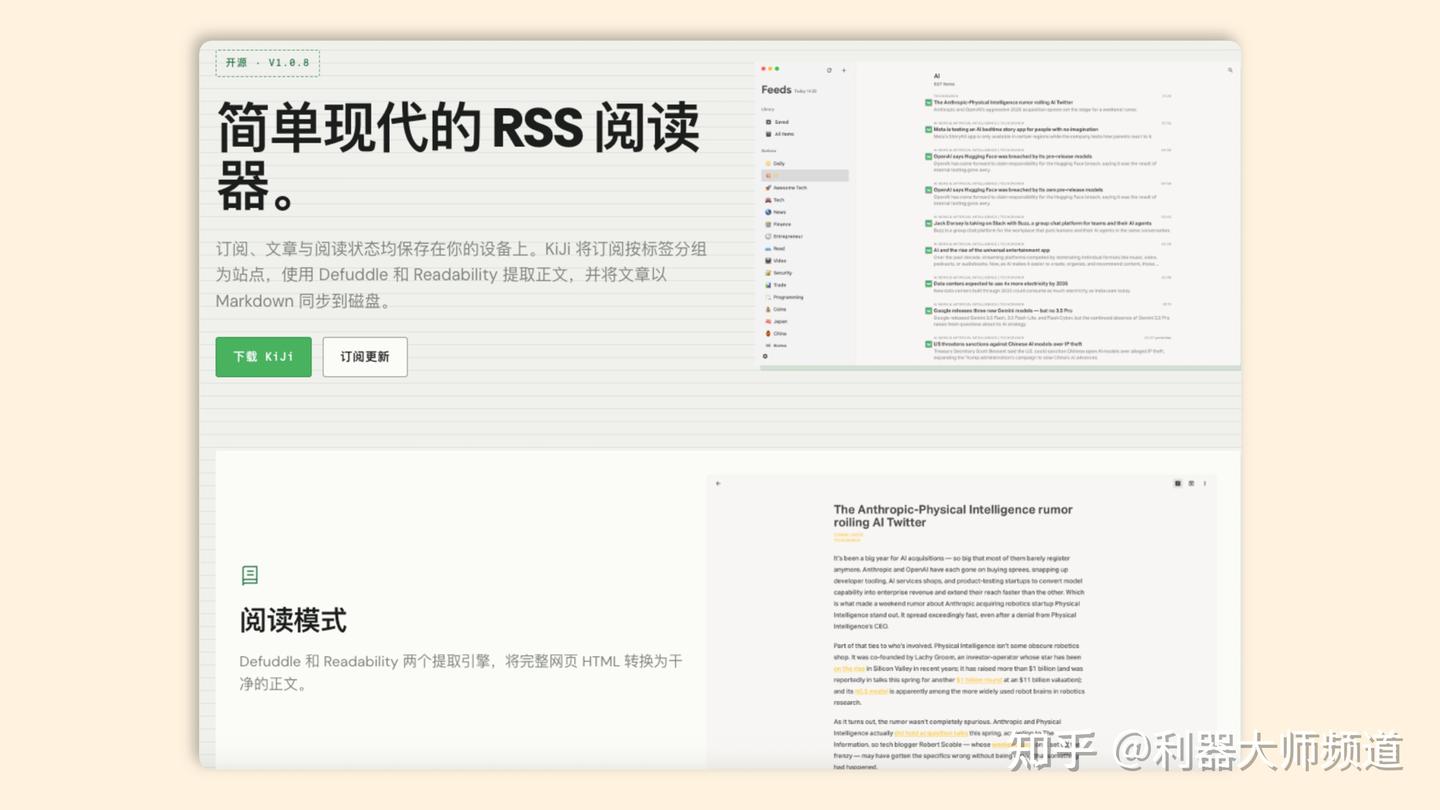Viewport: 1440px width, 810px height.
Task: Click the 开源 · V1.0.8 version badge
Action: (267, 63)
